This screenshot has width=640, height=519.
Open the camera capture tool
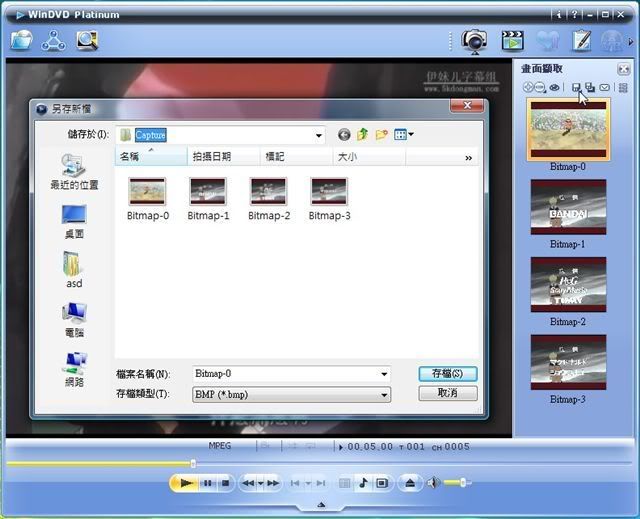pyautogui.click(x=474, y=41)
